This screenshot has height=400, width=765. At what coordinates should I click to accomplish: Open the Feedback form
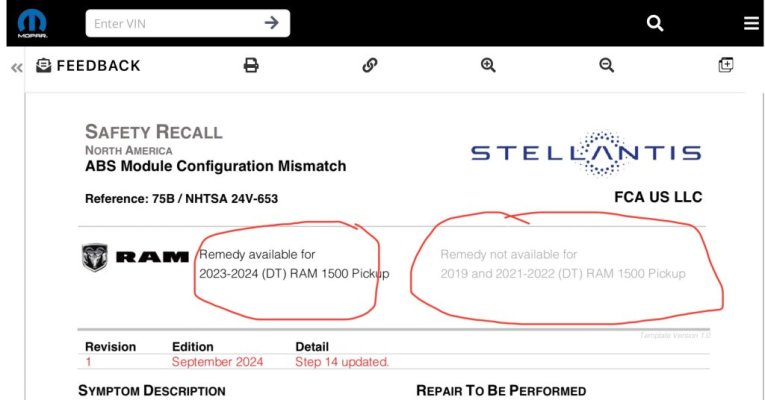pos(88,65)
